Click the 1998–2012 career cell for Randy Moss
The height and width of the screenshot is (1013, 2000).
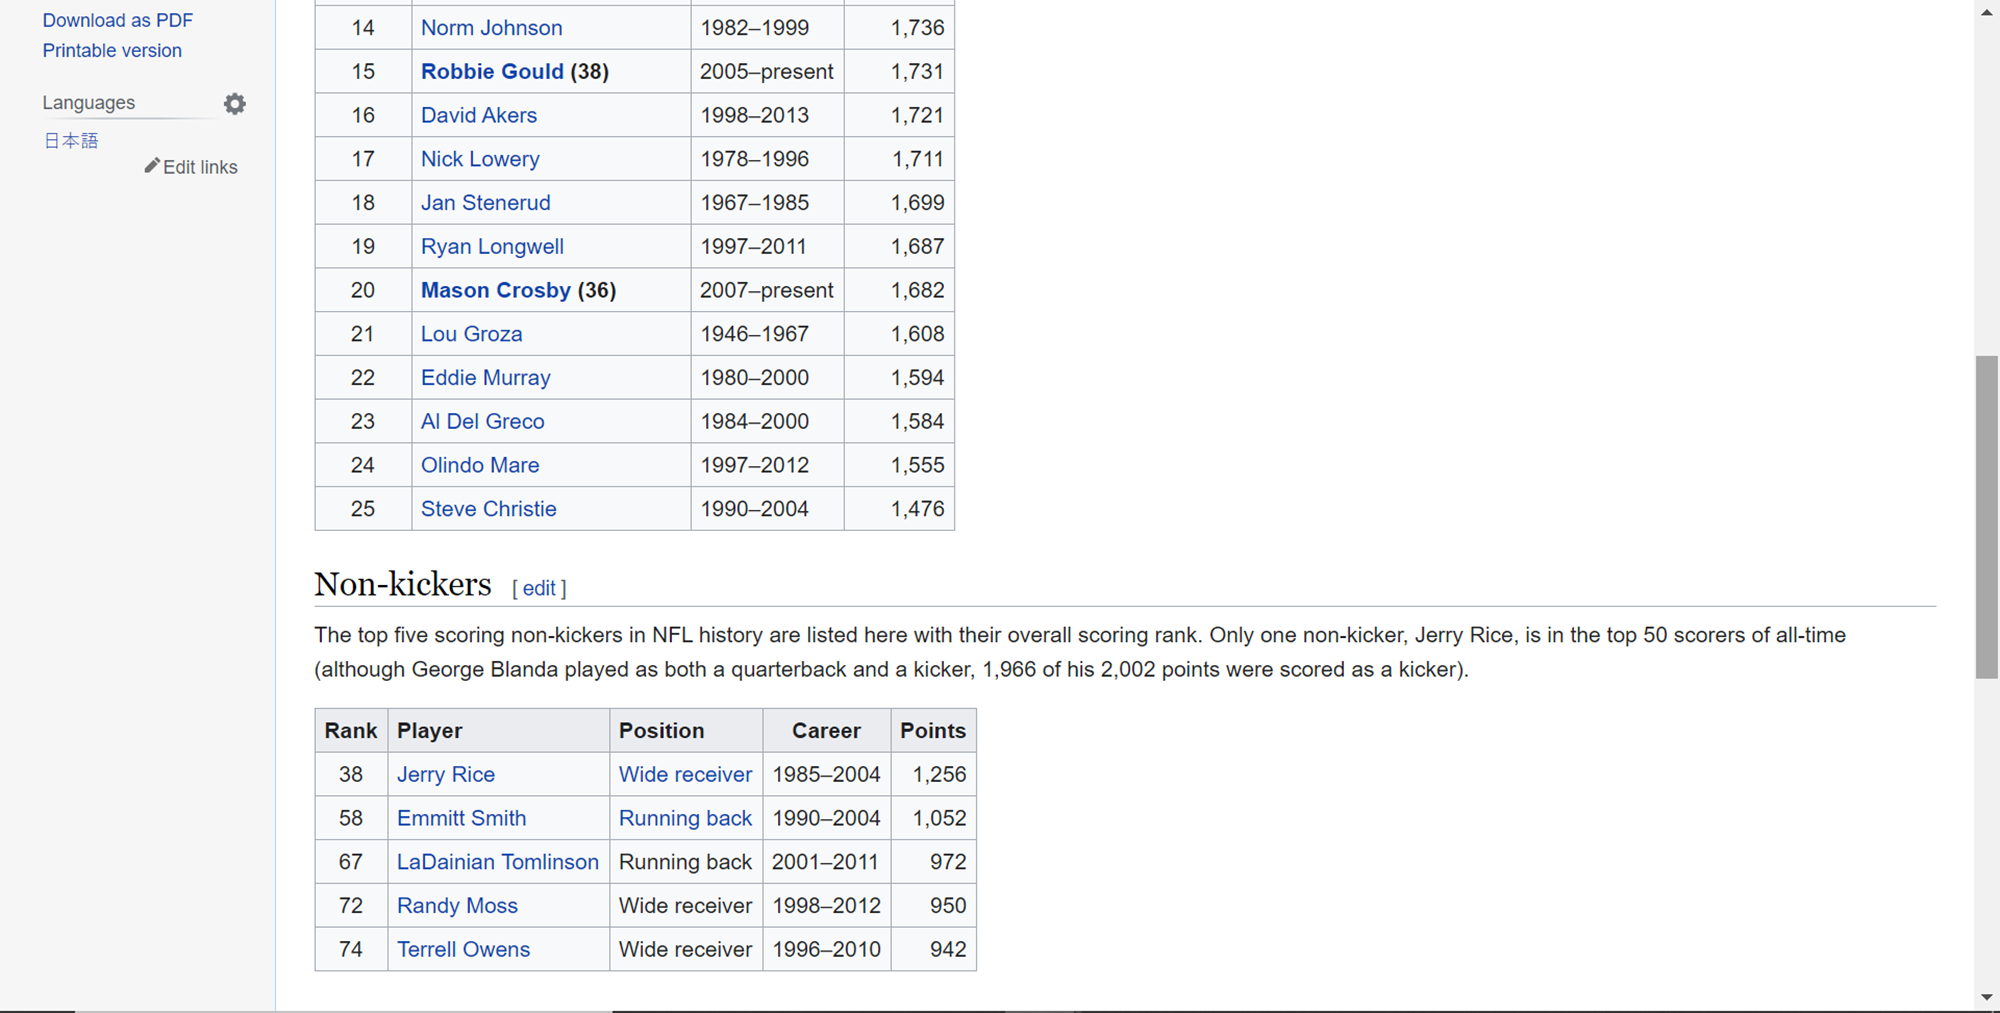tap(827, 906)
